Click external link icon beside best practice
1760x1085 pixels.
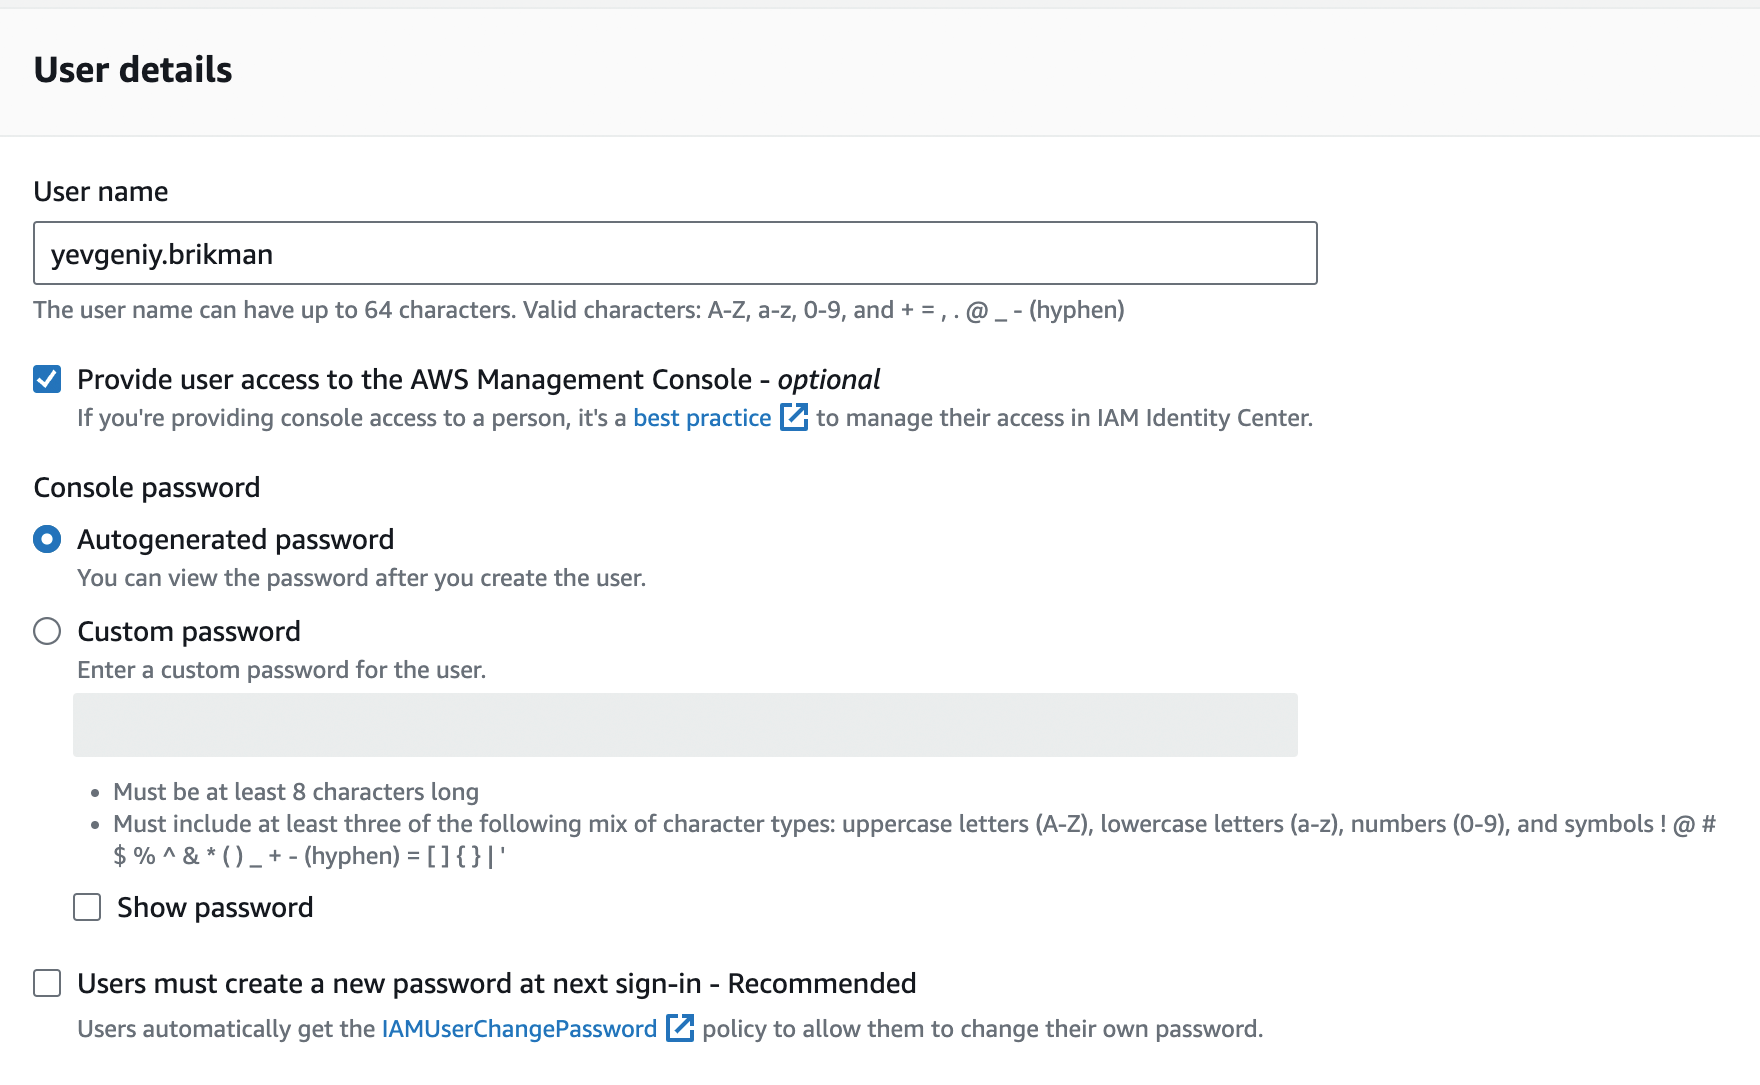[794, 417]
